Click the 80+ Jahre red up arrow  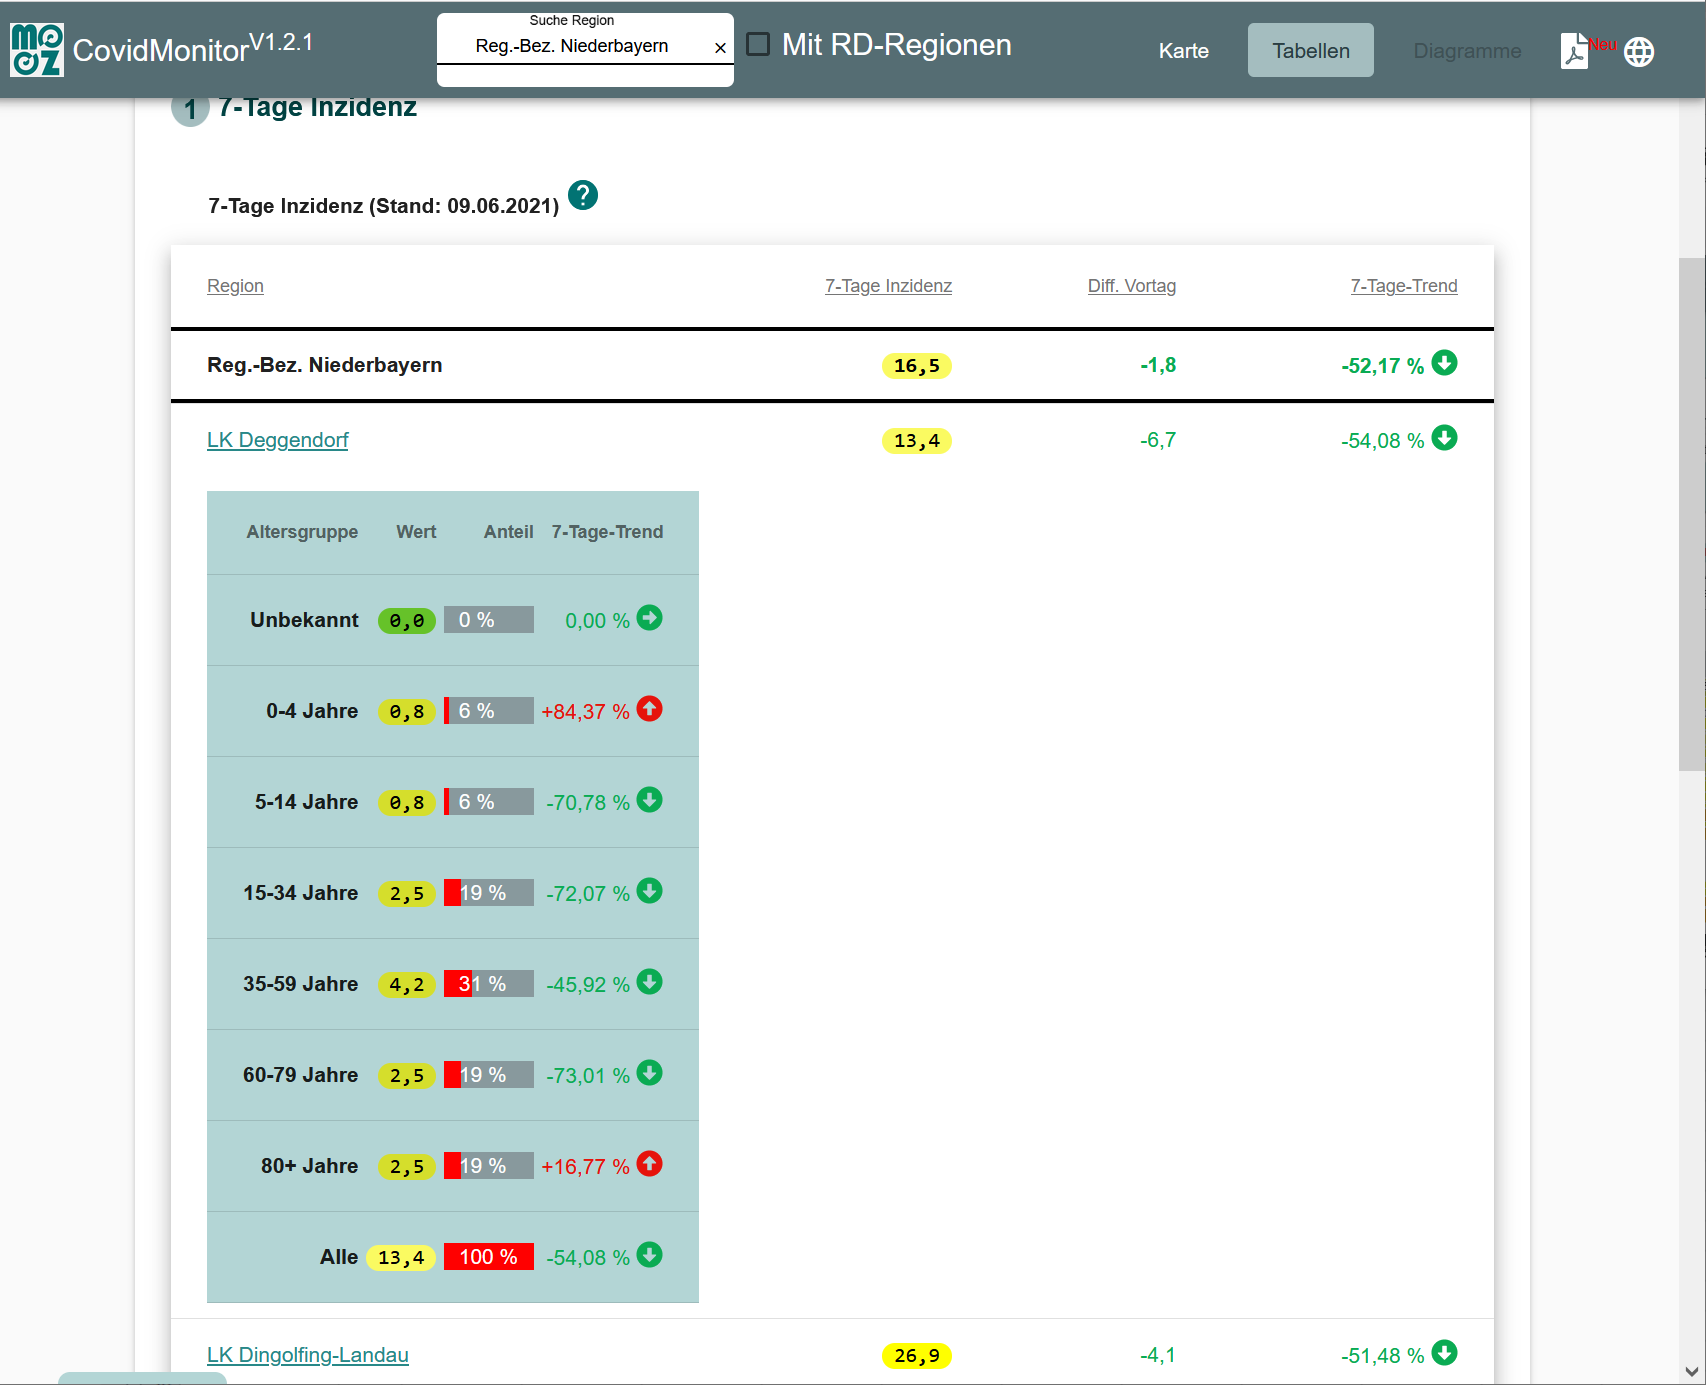650,1164
